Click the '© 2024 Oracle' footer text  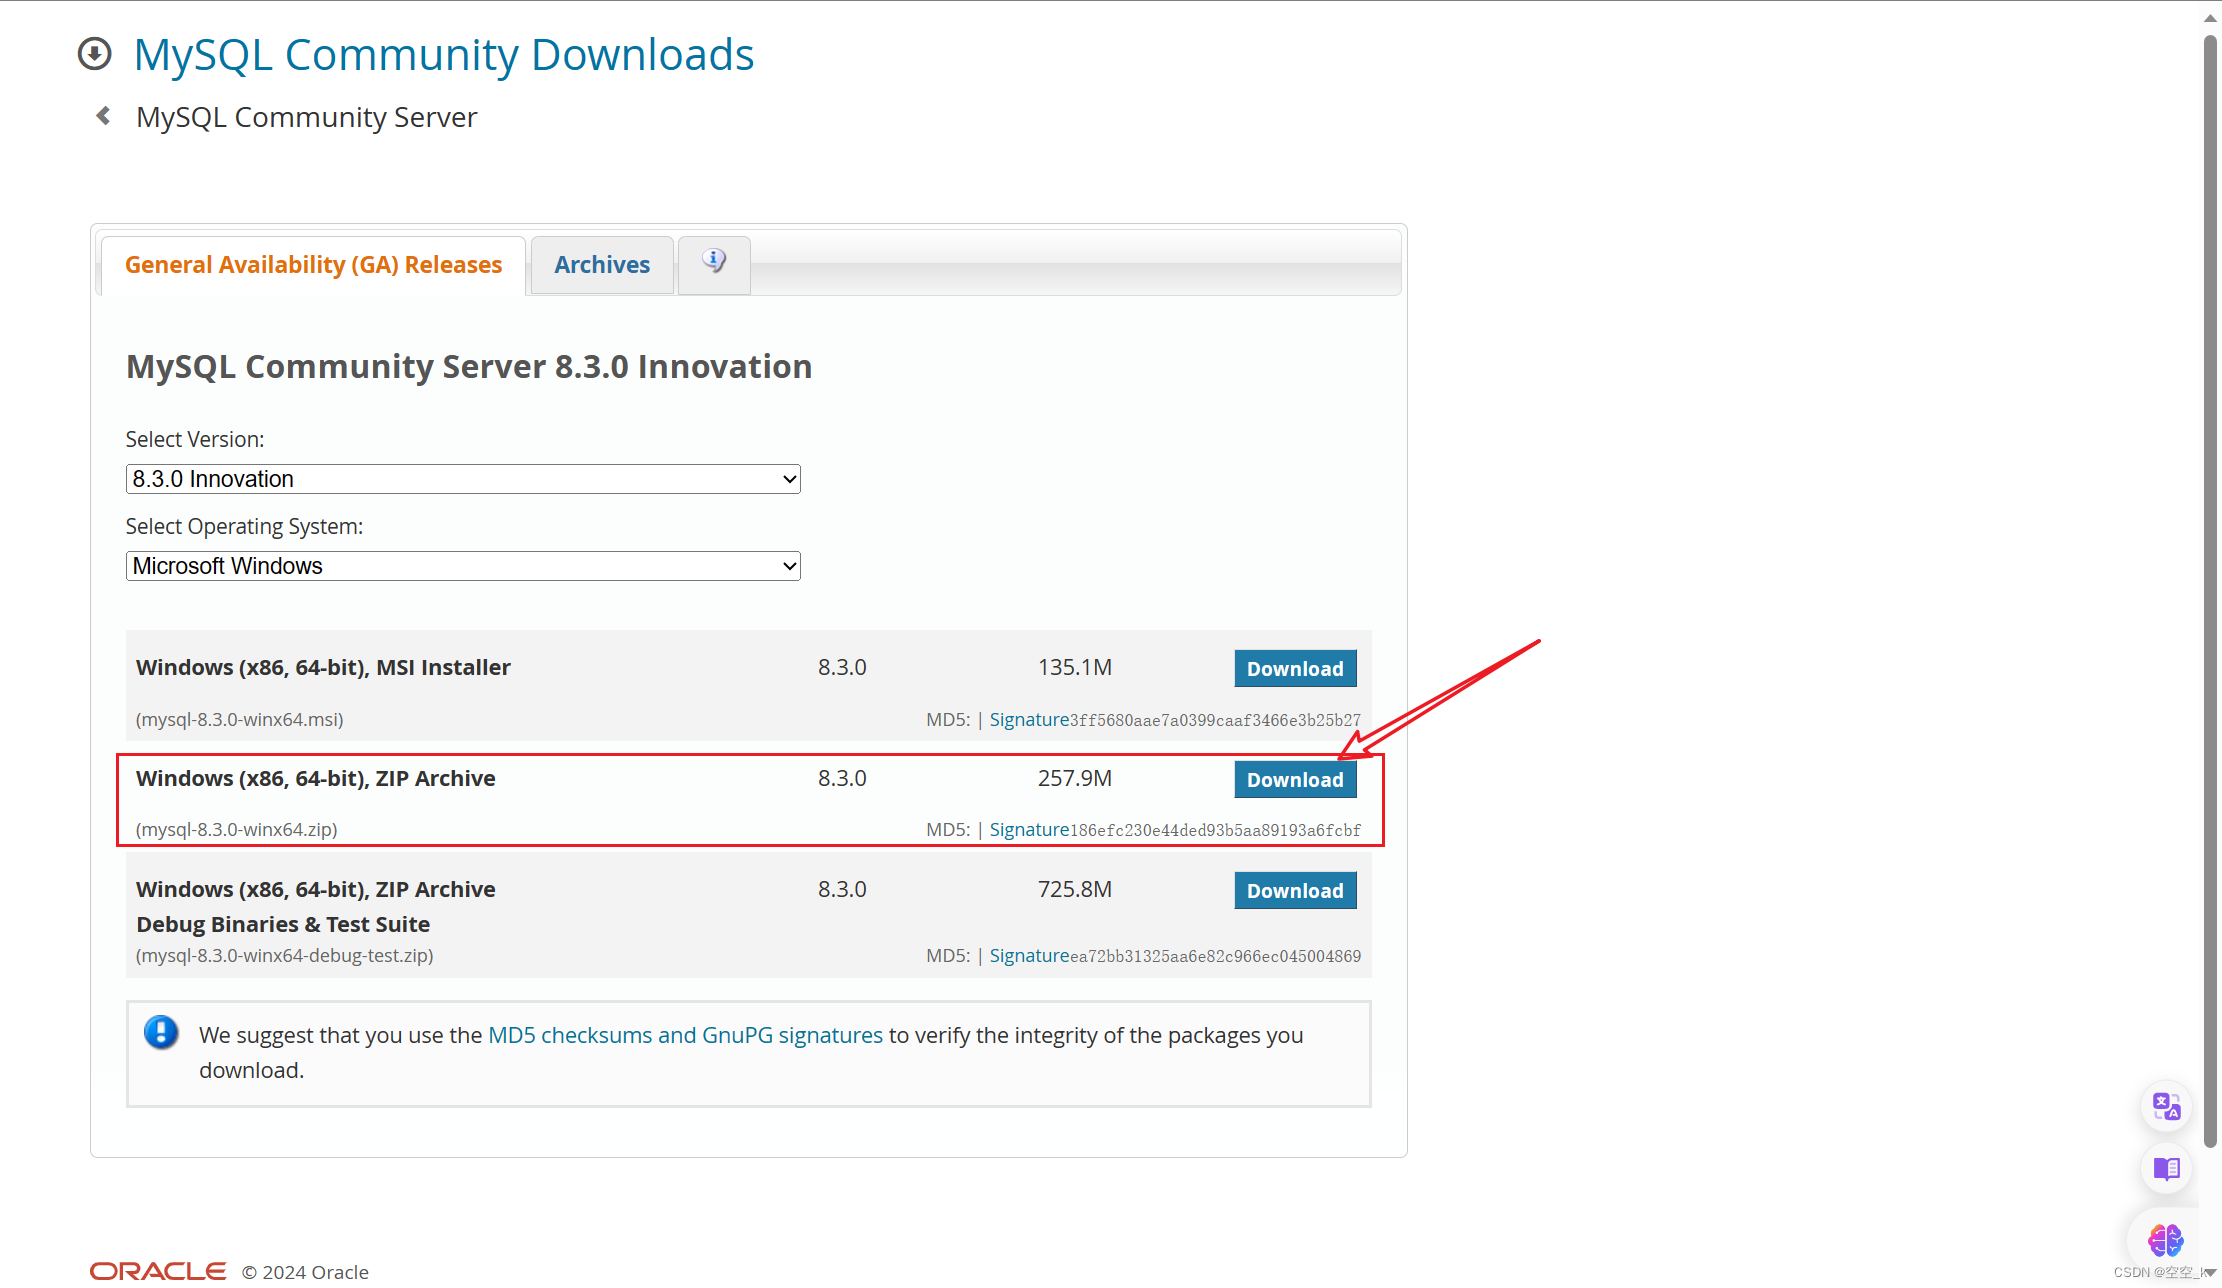coord(305,1272)
